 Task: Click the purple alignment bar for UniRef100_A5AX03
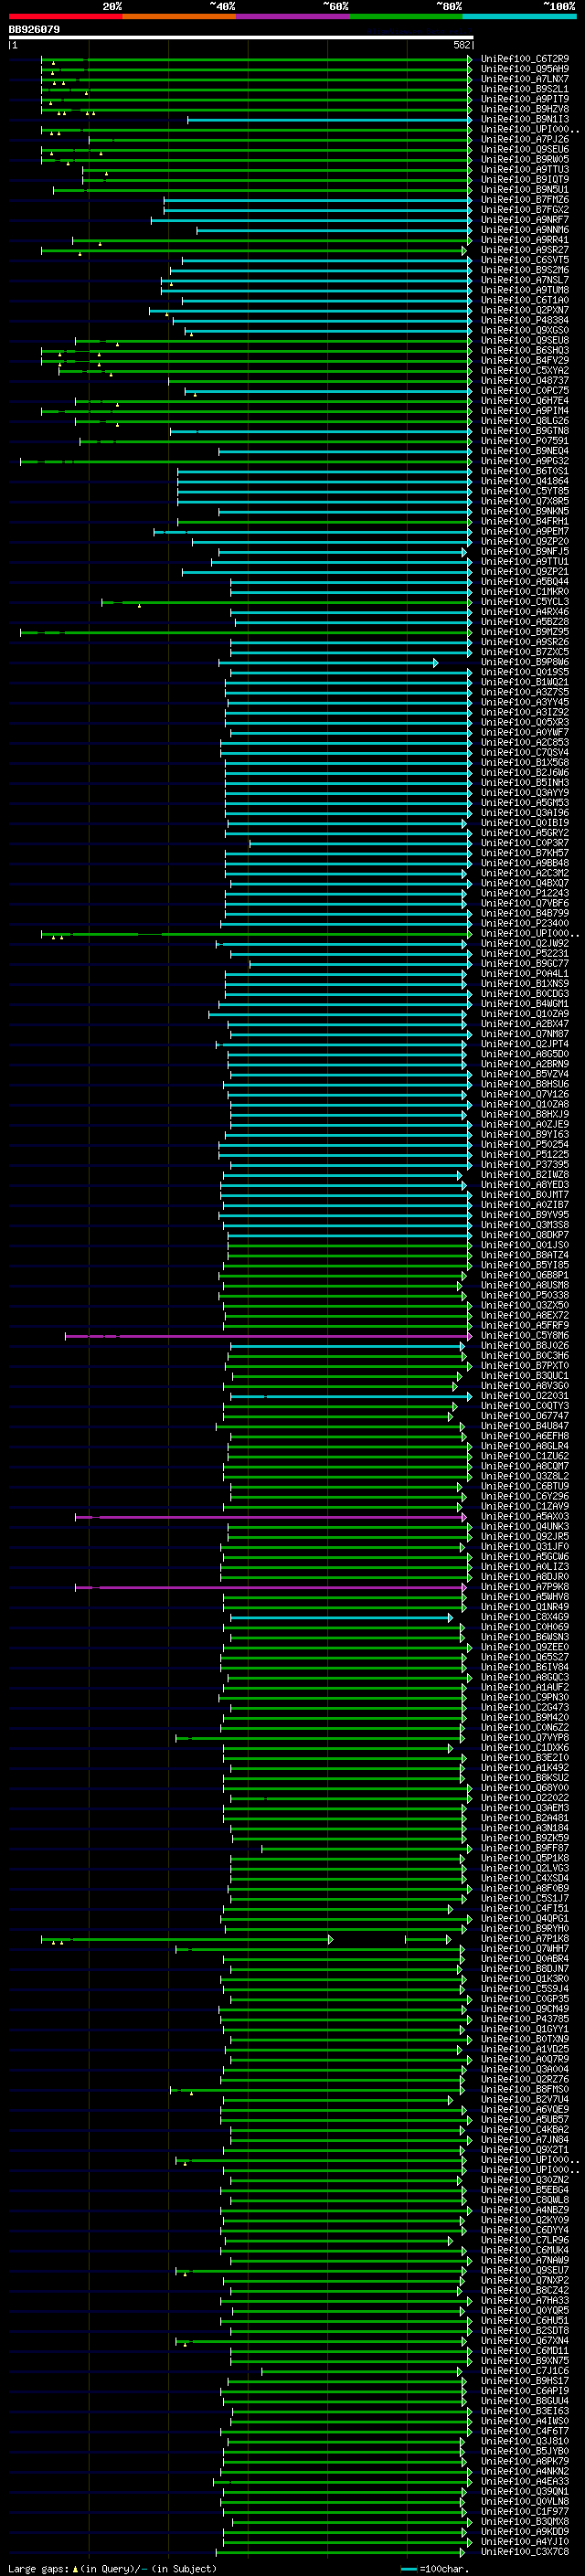tap(270, 1517)
